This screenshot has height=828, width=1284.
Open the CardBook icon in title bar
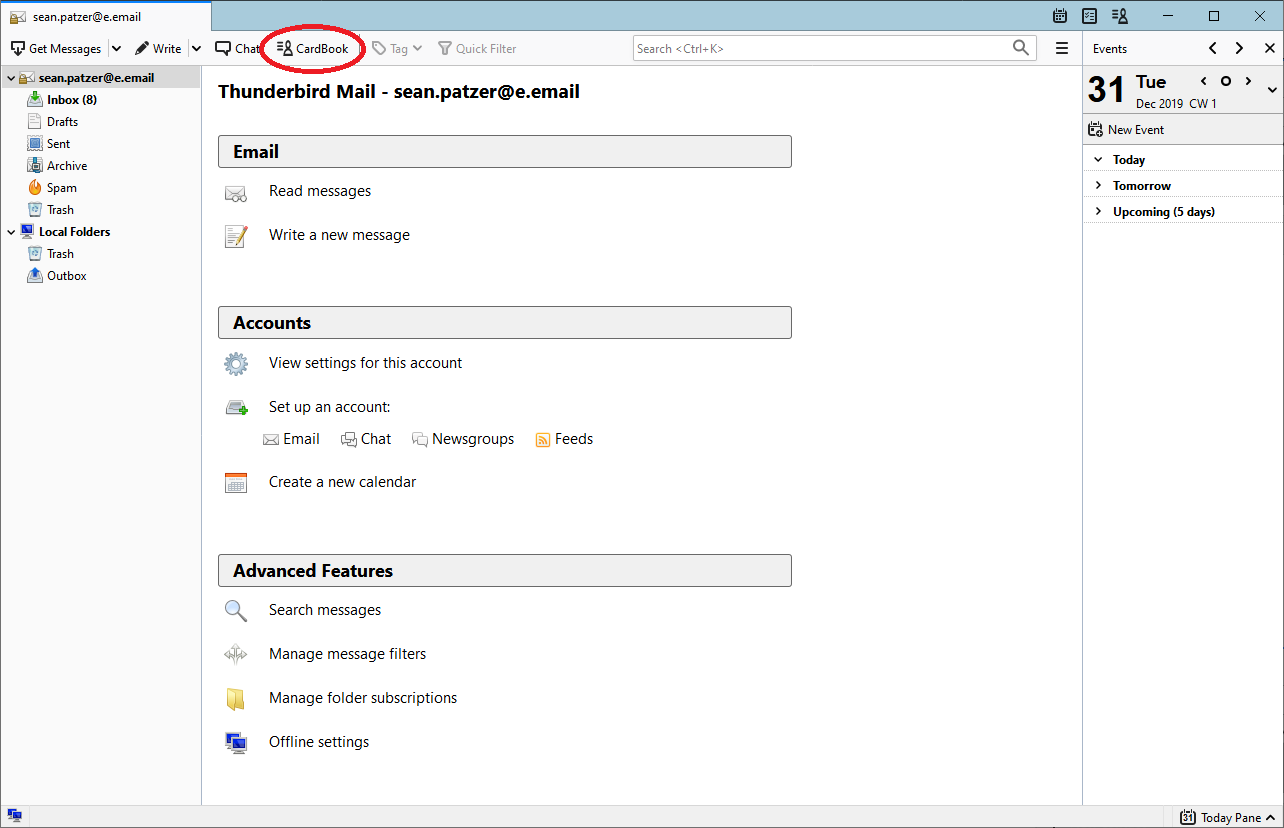[x=1120, y=16]
